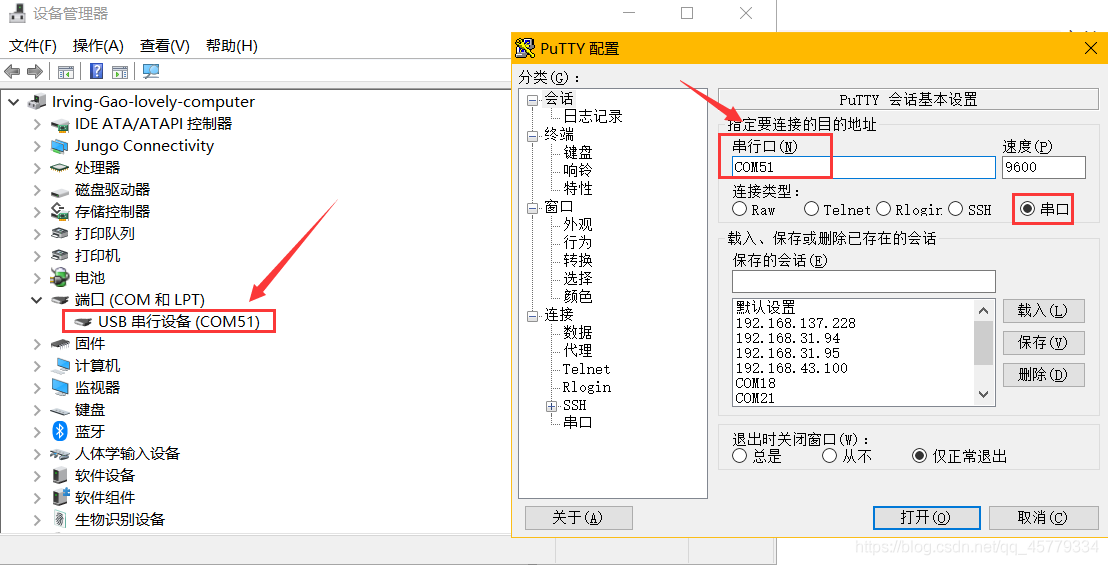Expand the 打印队列 device category
The width and height of the screenshot is (1108, 565).
tap(37, 234)
